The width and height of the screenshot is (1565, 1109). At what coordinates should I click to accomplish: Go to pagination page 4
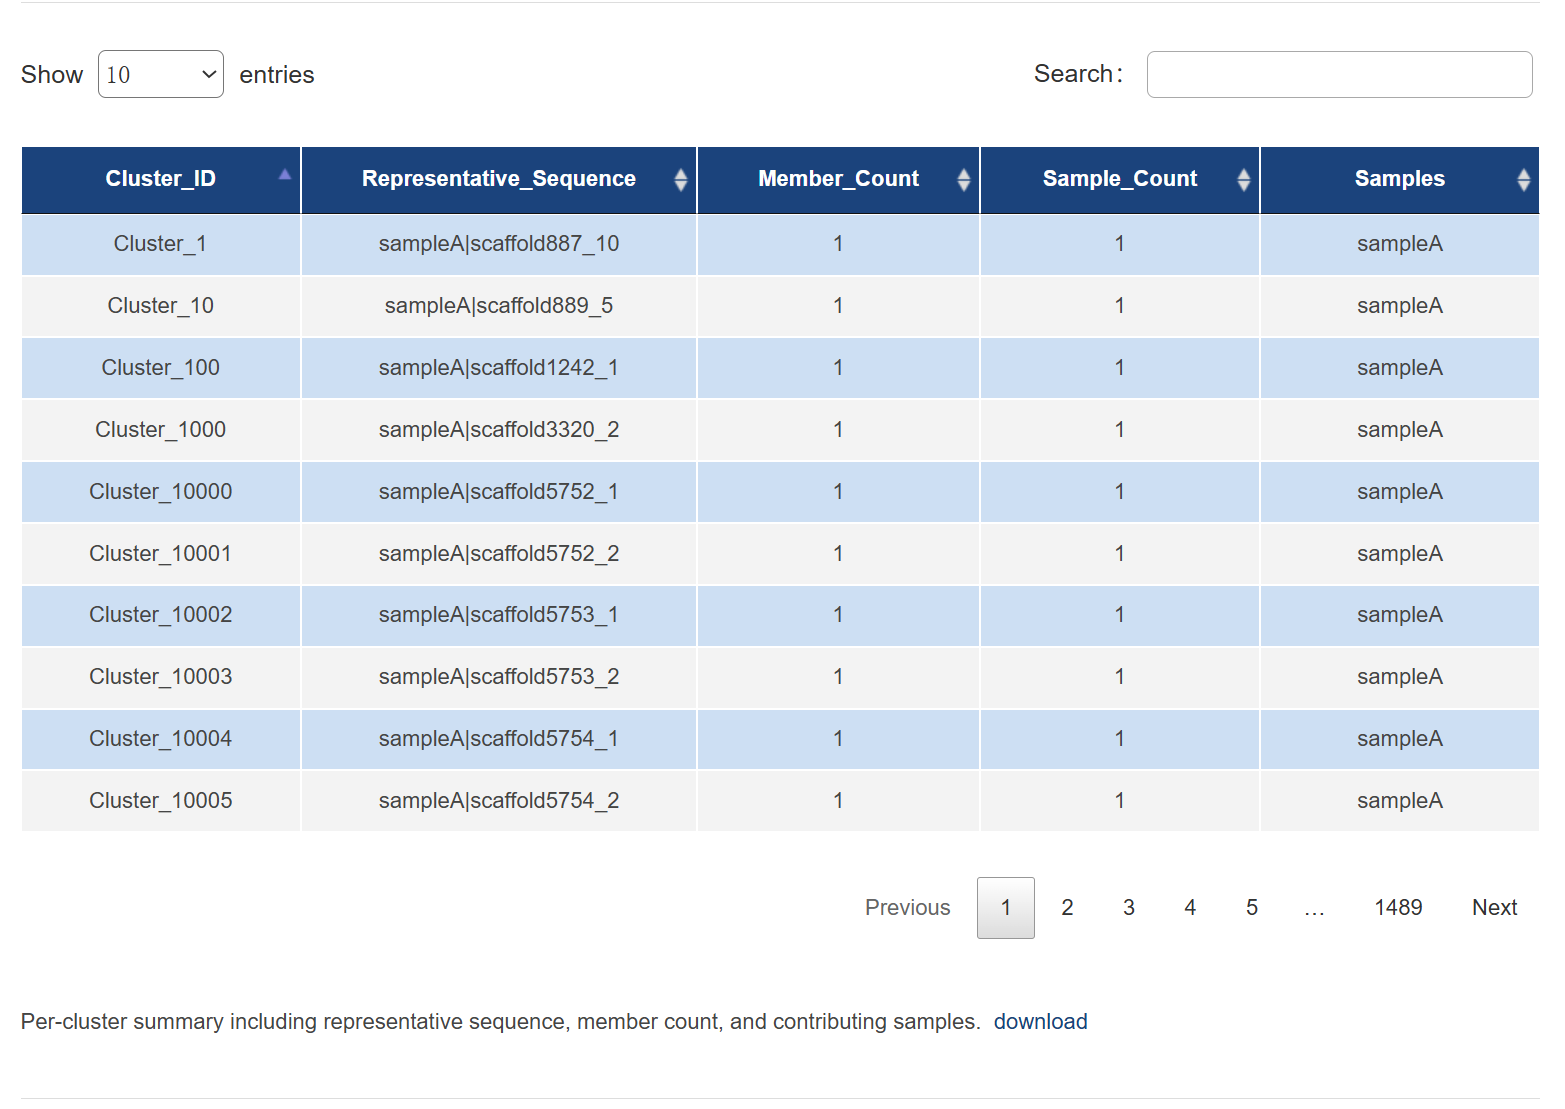(1190, 907)
